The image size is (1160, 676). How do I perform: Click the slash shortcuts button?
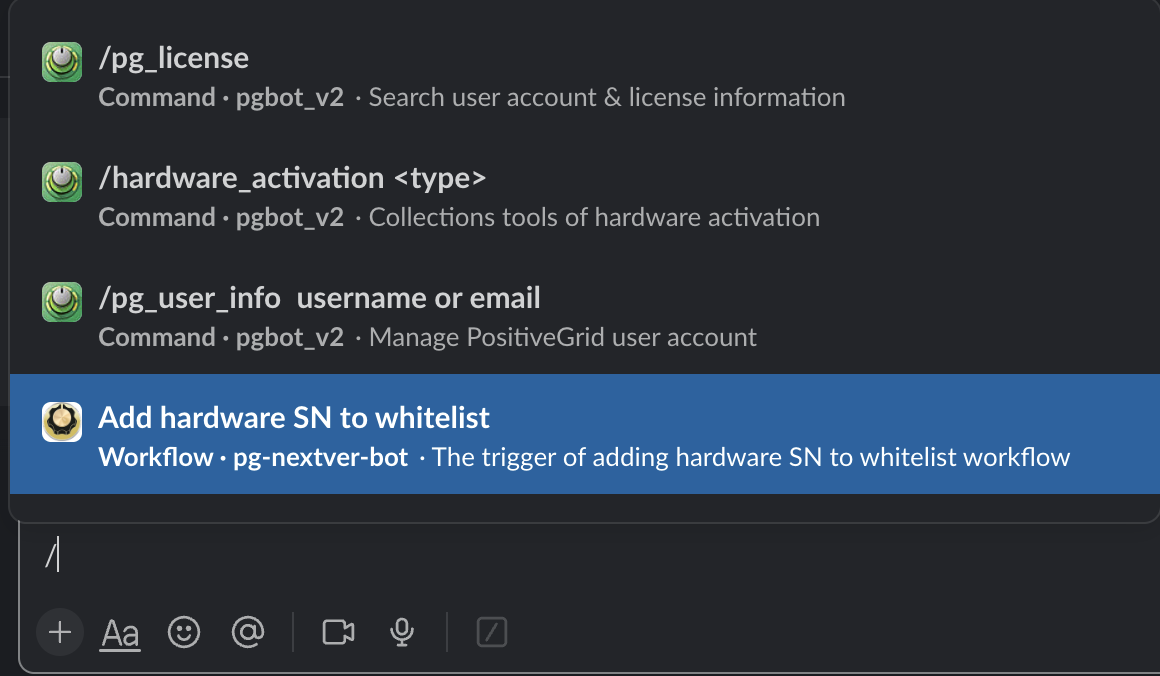pos(492,632)
